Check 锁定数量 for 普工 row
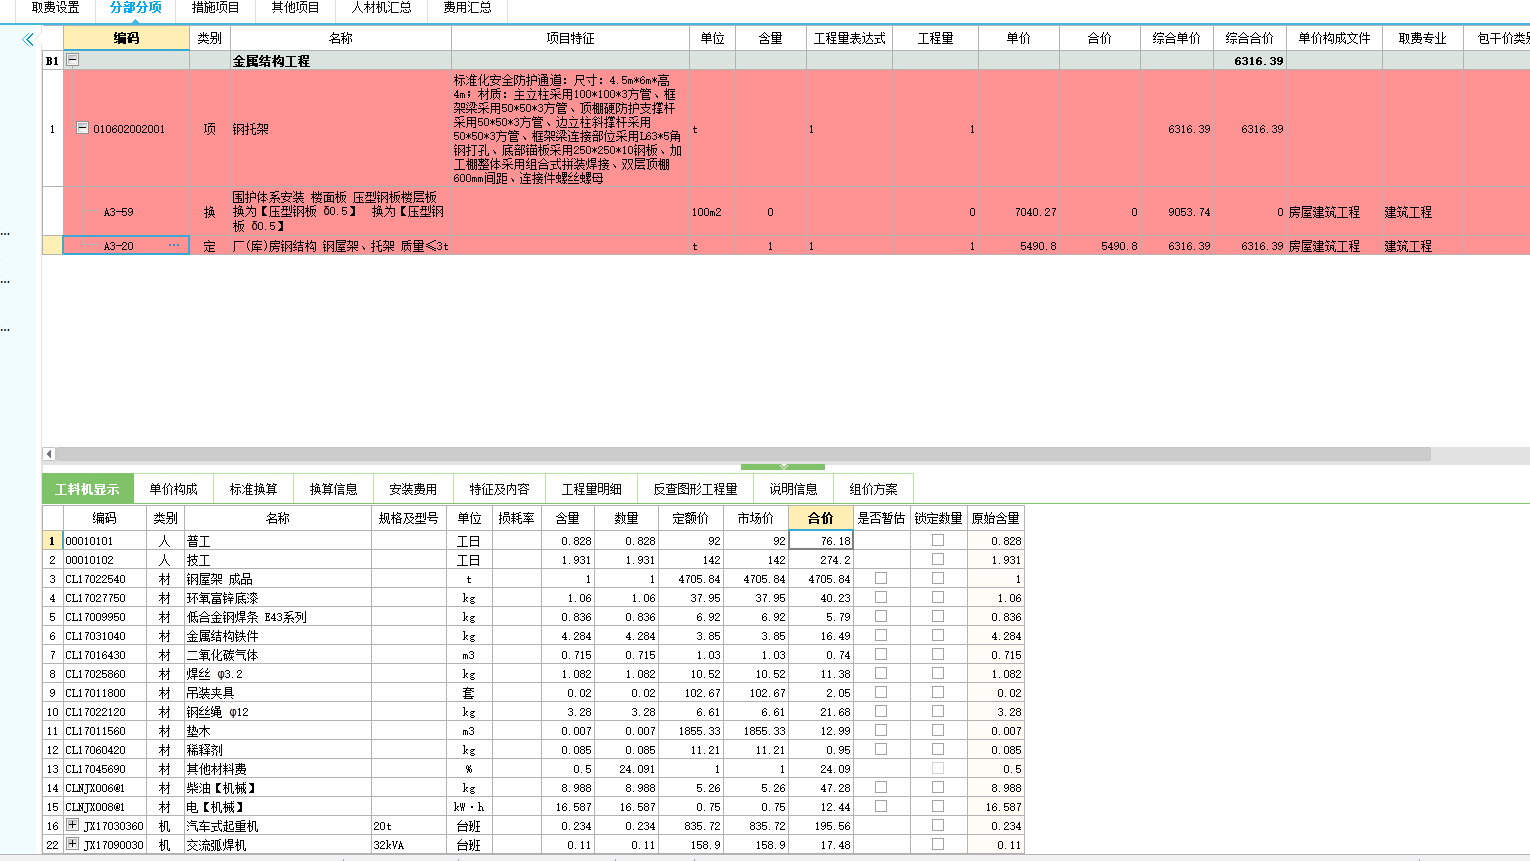 tap(938, 540)
